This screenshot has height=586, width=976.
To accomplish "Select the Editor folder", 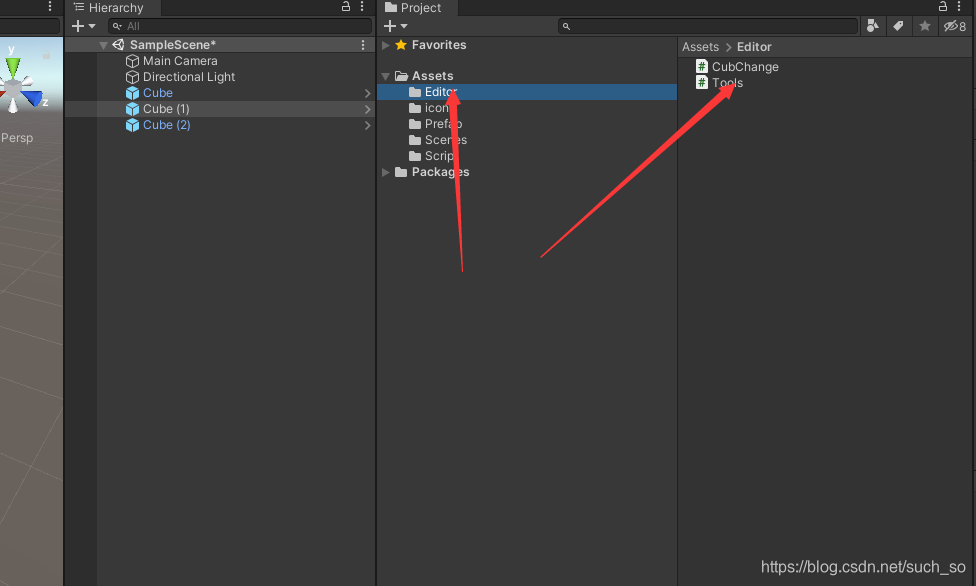I will (527, 92).
